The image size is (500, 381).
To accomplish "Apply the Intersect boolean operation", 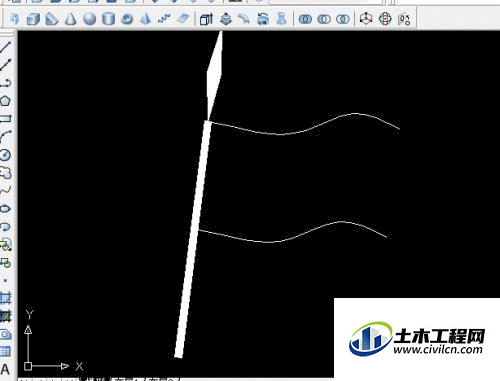I will click(342, 19).
